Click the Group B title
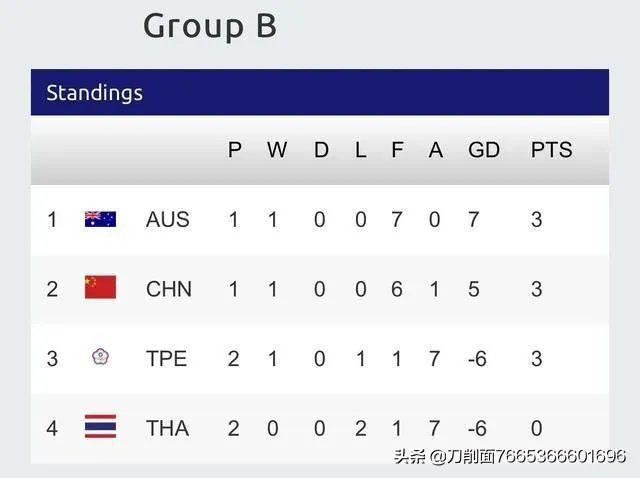 point(209,25)
